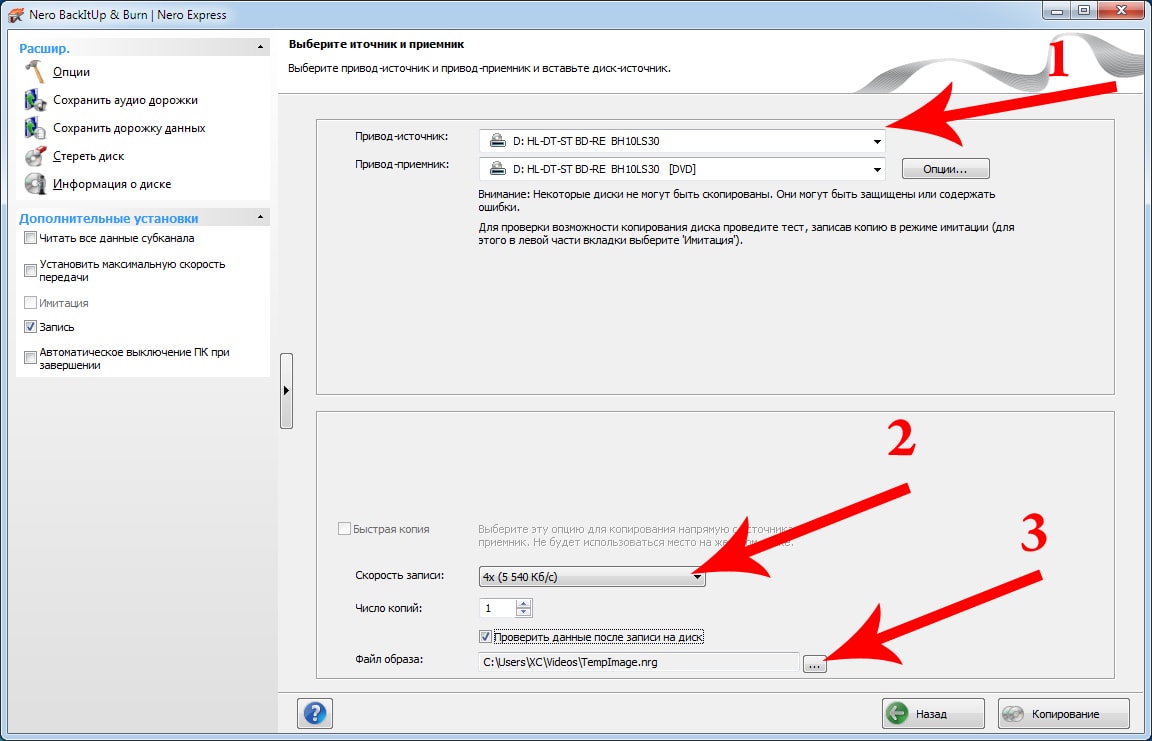This screenshot has width=1152, height=741.
Task: Collapse the Дополнительные установки section
Action: pos(260,217)
